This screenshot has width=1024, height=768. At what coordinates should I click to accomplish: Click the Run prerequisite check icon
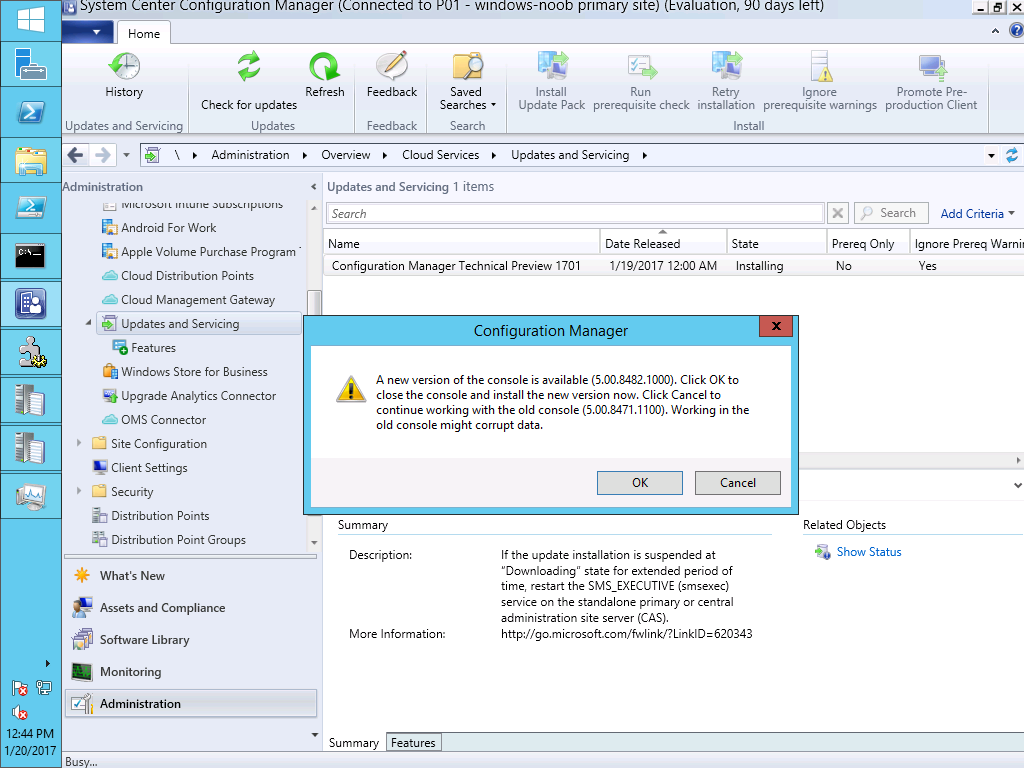tap(641, 67)
